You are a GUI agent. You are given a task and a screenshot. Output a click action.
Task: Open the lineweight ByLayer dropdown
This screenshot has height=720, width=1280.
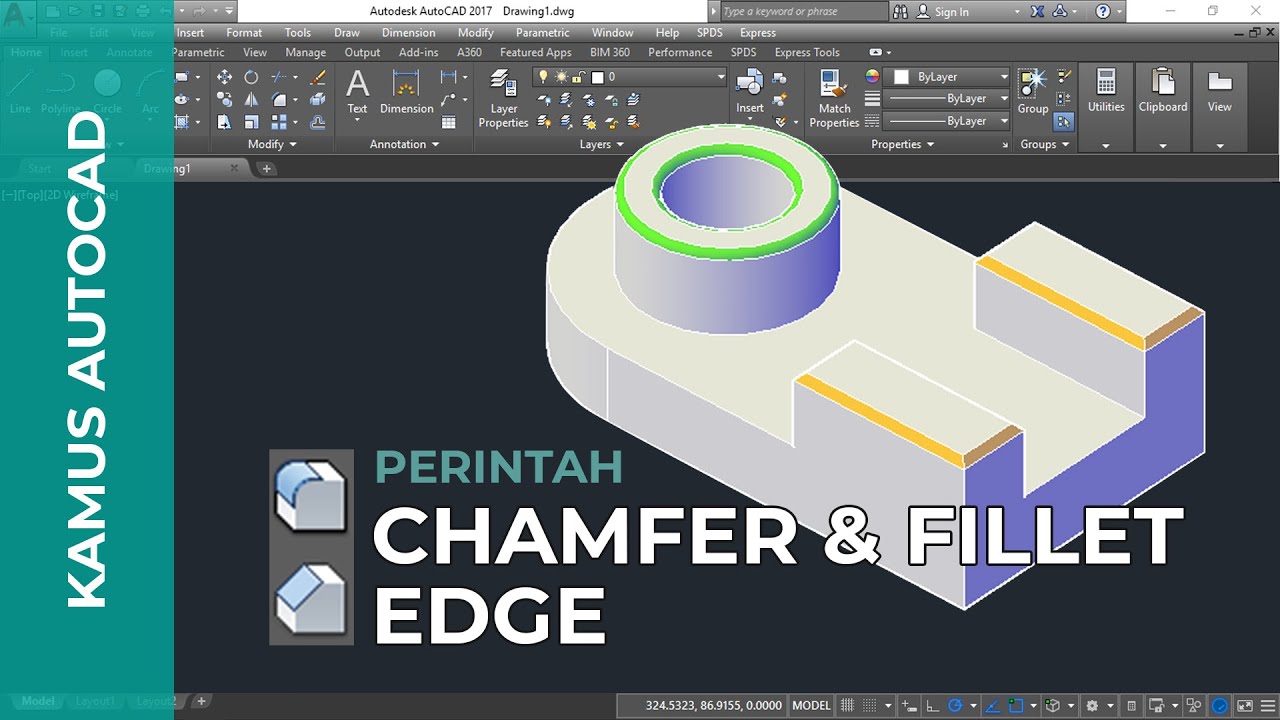pyautogui.click(x=1004, y=99)
